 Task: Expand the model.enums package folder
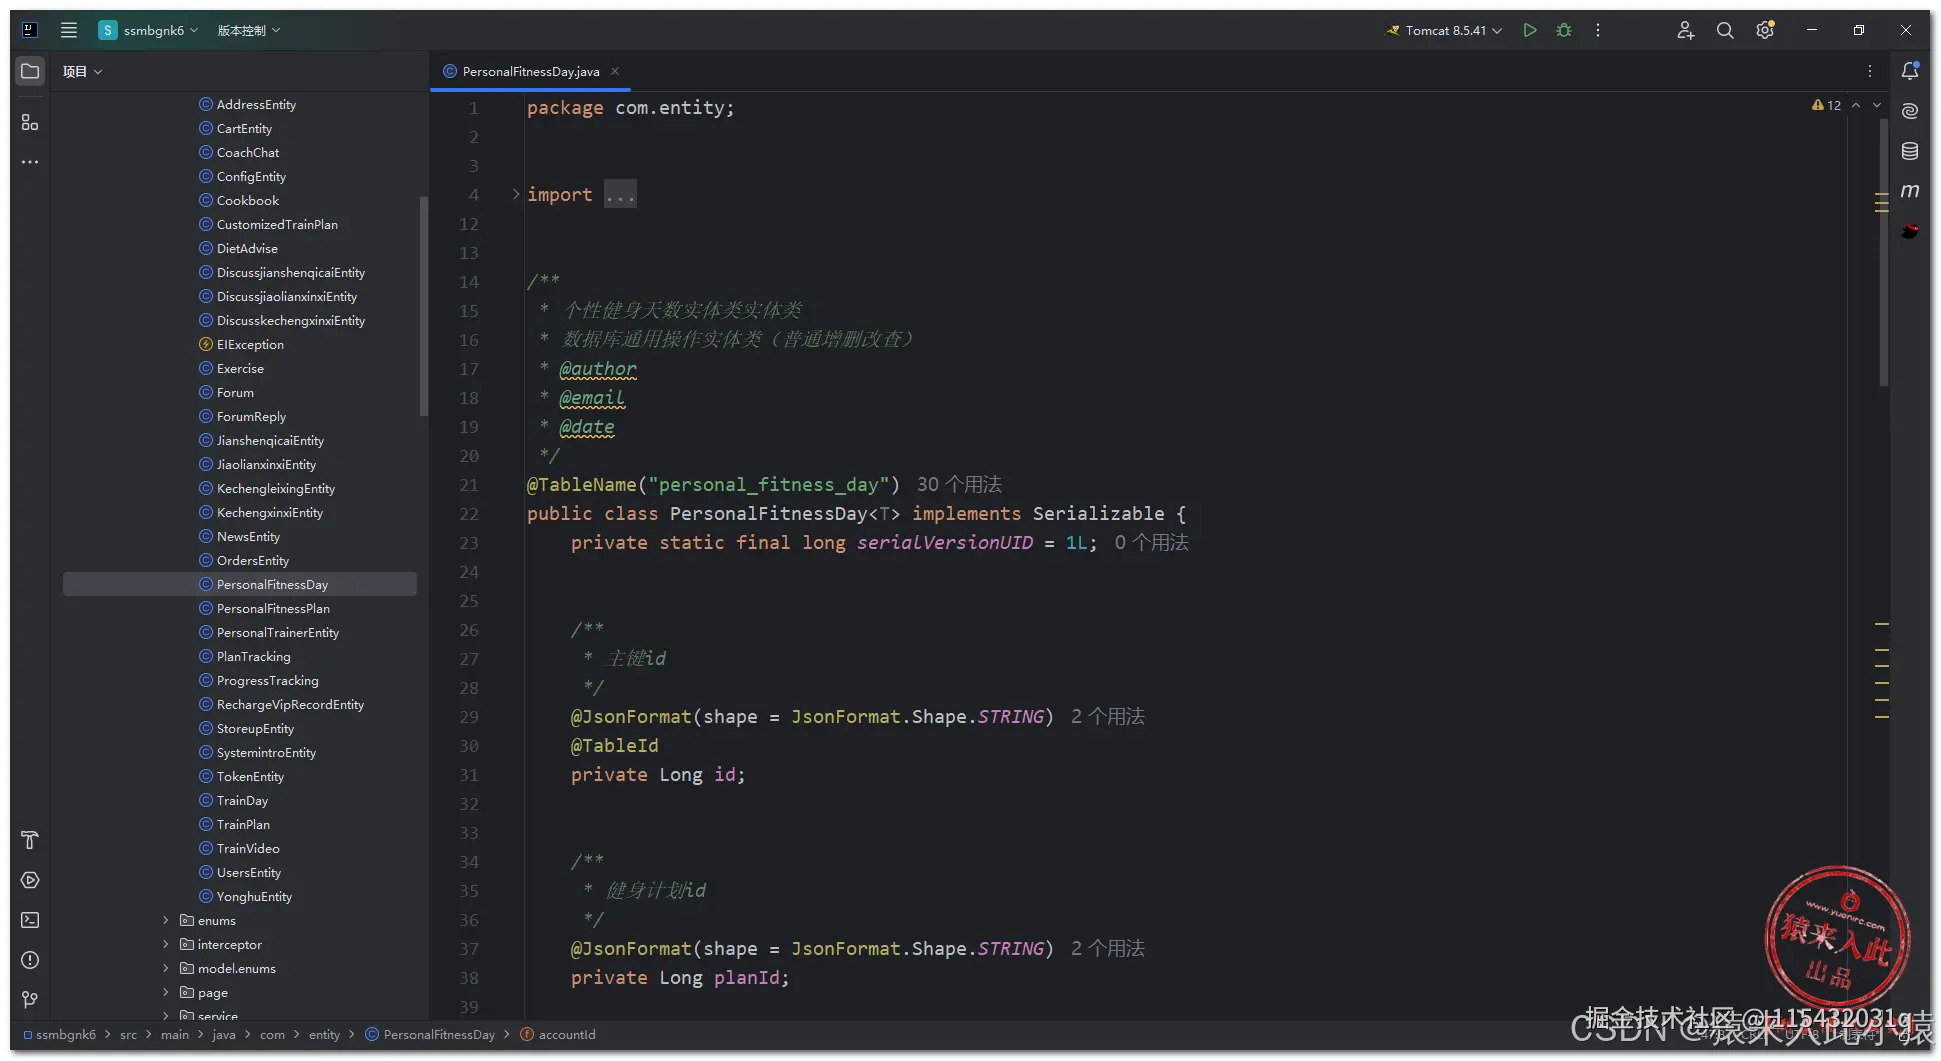[x=166, y=968]
